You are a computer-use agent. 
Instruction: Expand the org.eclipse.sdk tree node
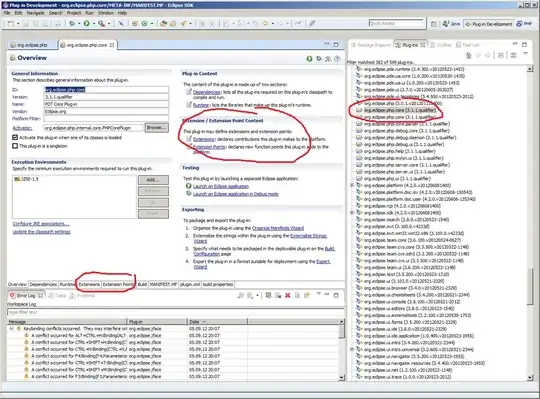click(x=352, y=213)
